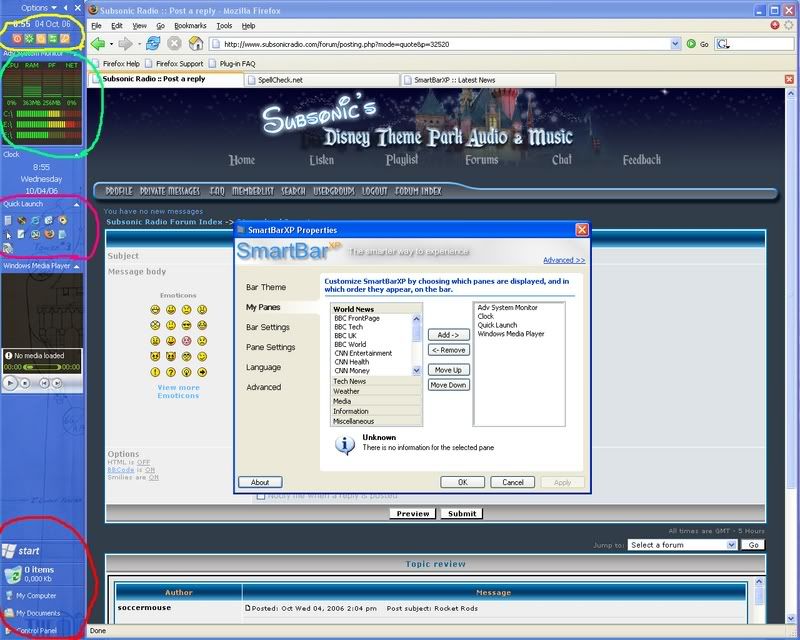Open the address bar URL dropdown
Image resolution: width=800 pixels, height=640 pixels.
pos(676,44)
